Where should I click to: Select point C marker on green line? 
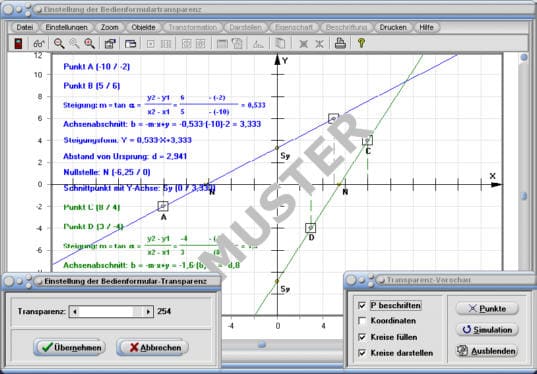tap(367, 140)
